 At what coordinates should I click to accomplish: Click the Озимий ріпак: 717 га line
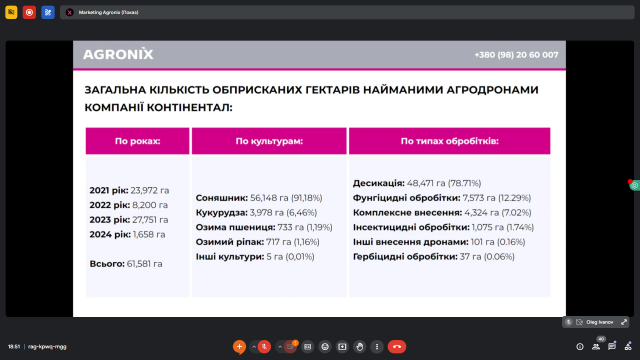tap(258, 242)
